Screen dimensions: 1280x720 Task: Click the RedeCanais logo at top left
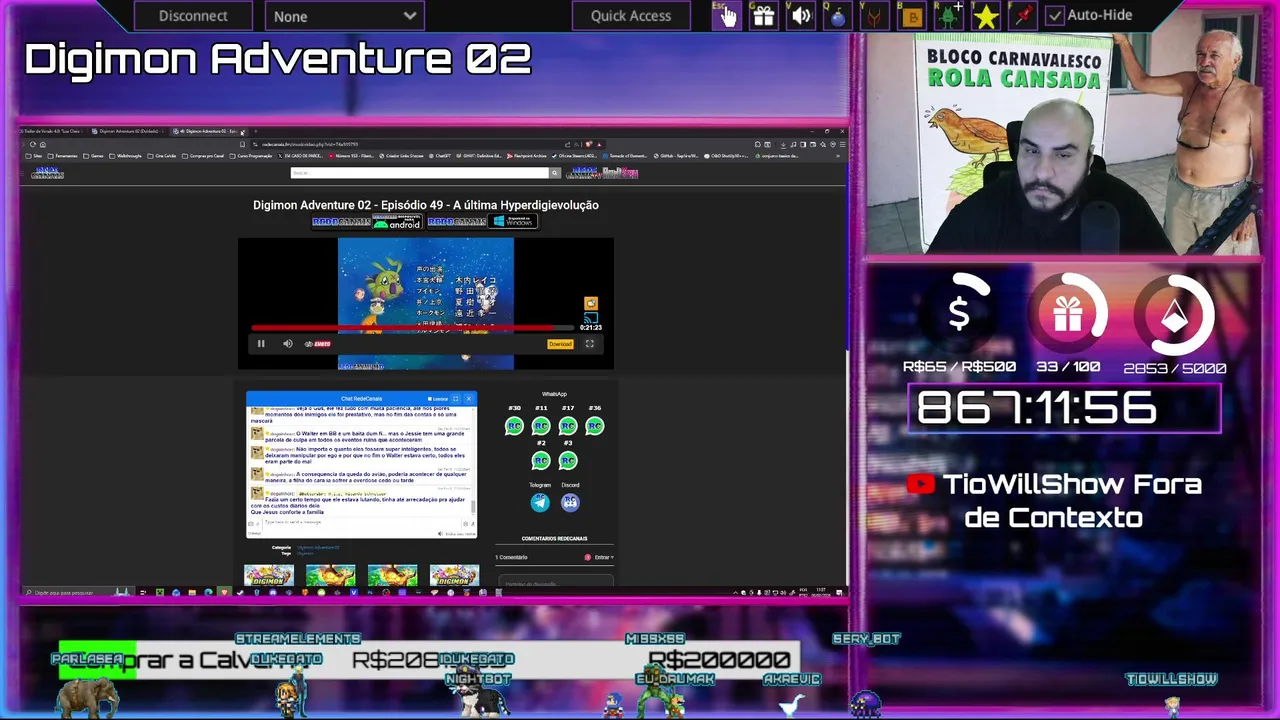click(47, 173)
